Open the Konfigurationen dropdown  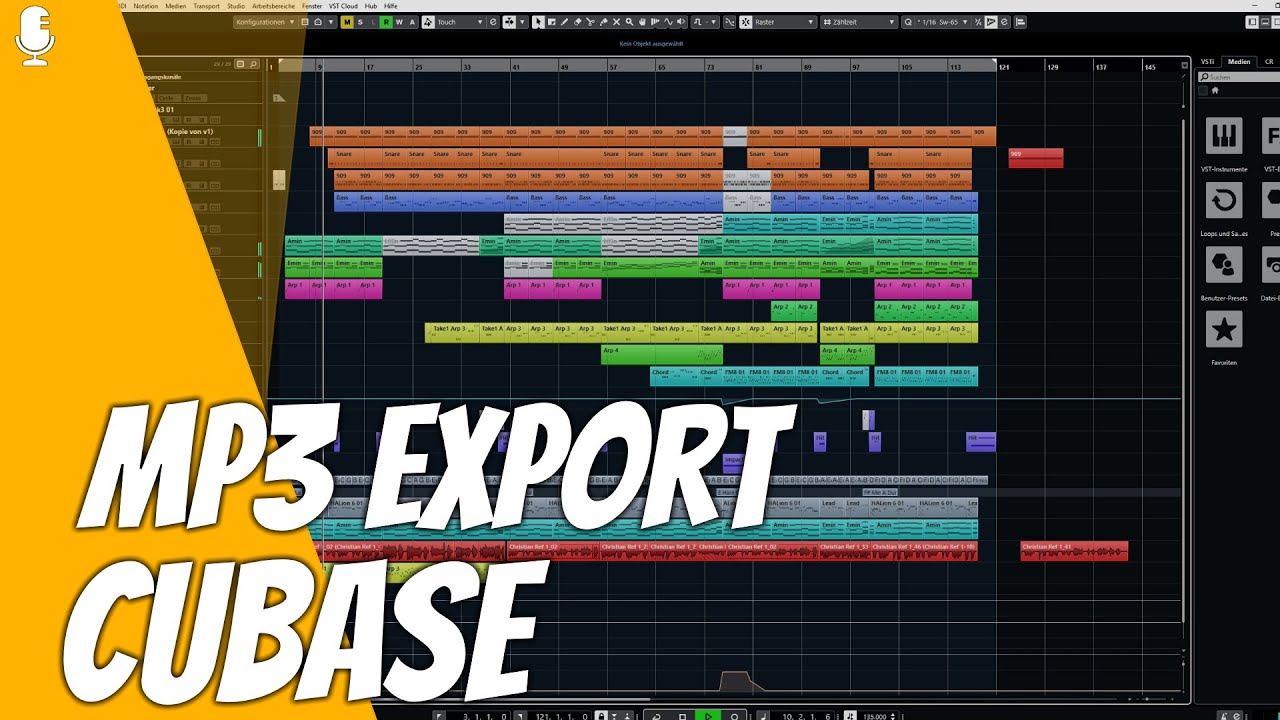(x=267, y=22)
